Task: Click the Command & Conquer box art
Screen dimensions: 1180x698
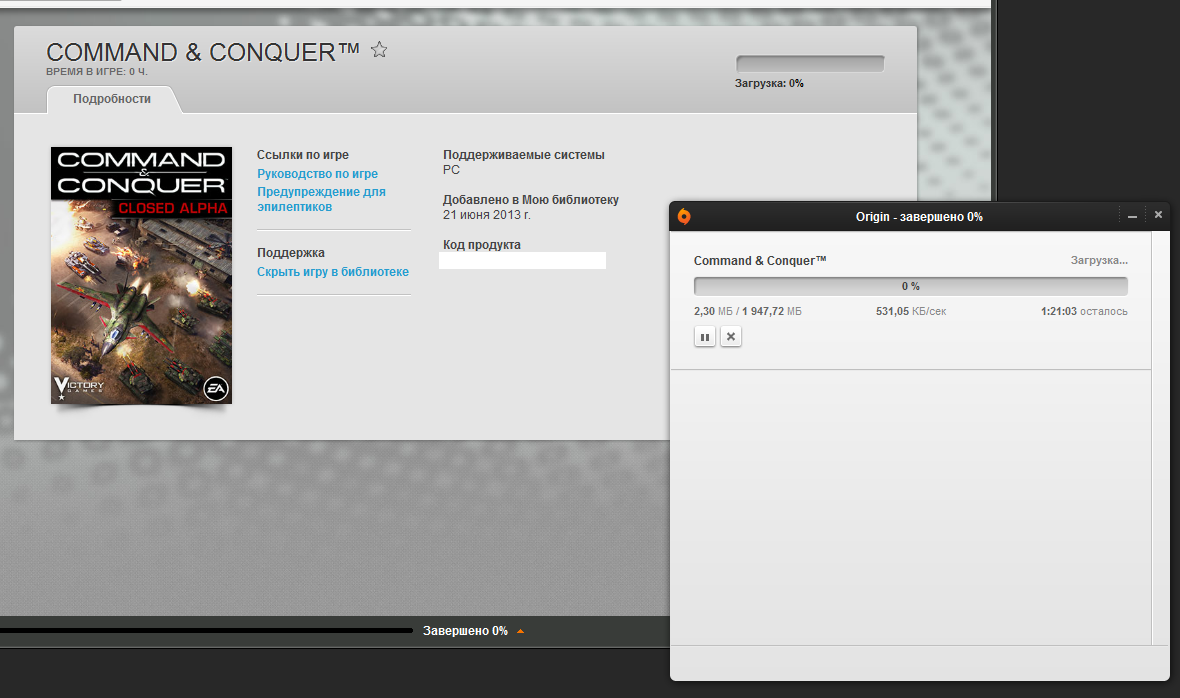Action: point(141,275)
